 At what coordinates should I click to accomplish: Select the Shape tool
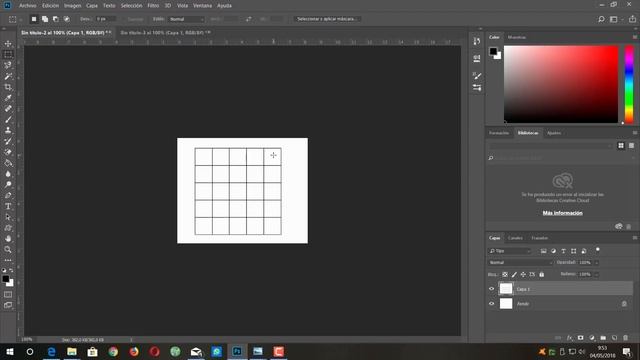[8, 228]
